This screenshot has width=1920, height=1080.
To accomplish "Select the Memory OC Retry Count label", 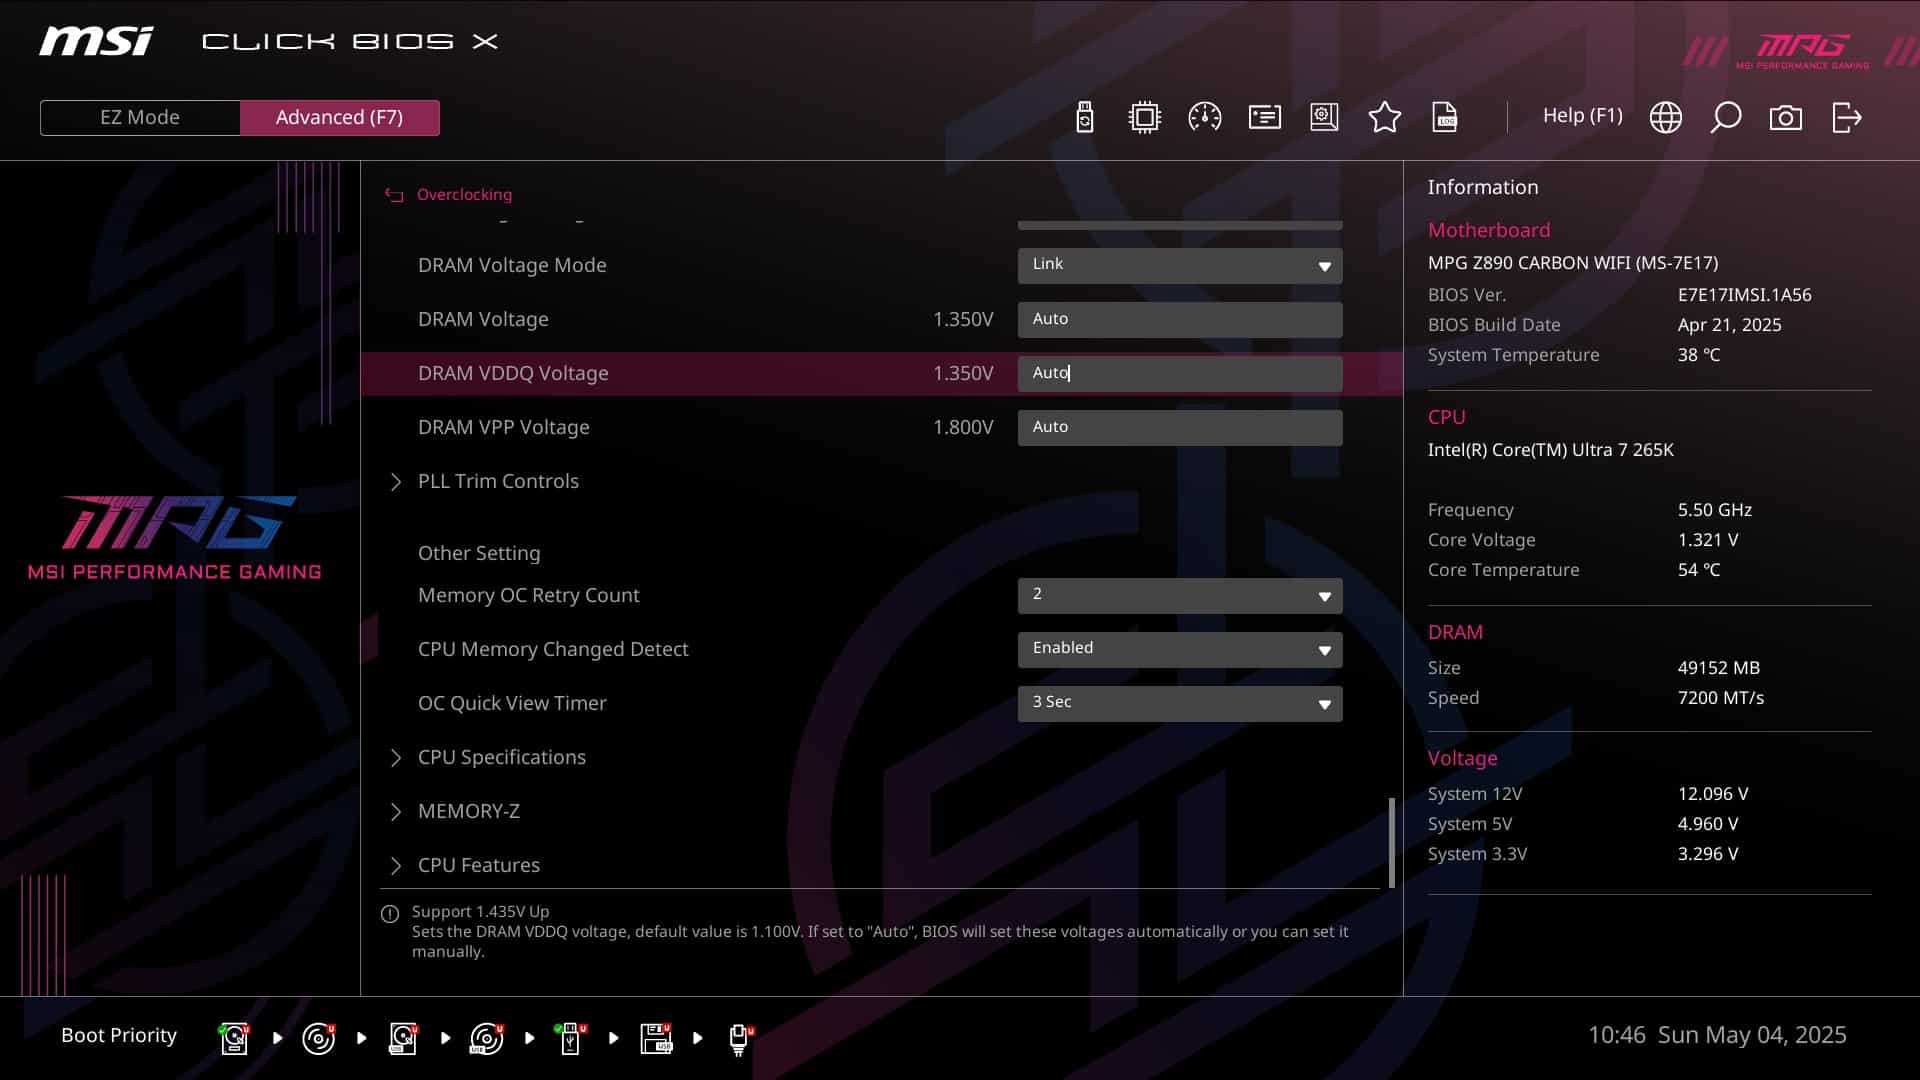I will [528, 595].
